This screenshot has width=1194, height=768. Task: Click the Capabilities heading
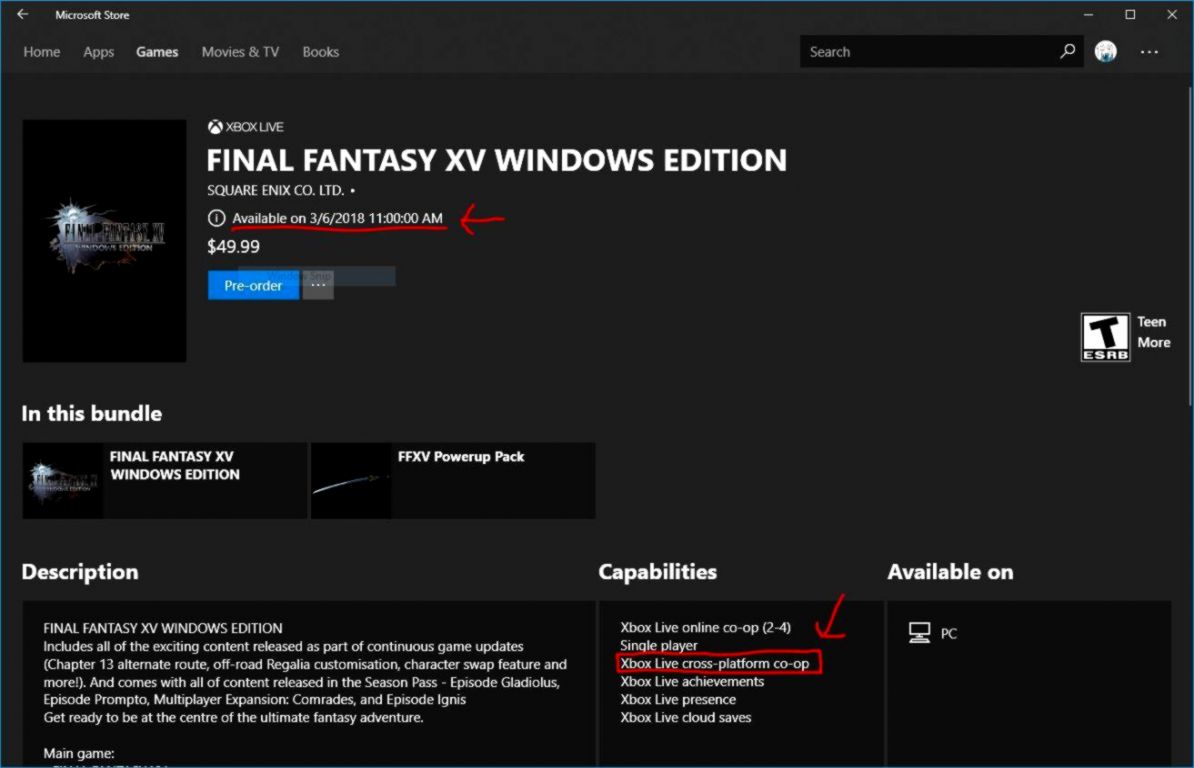[x=657, y=572]
